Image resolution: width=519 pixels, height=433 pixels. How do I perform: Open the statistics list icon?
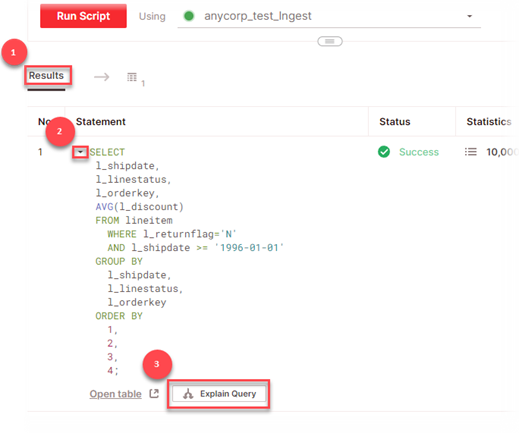470,152
